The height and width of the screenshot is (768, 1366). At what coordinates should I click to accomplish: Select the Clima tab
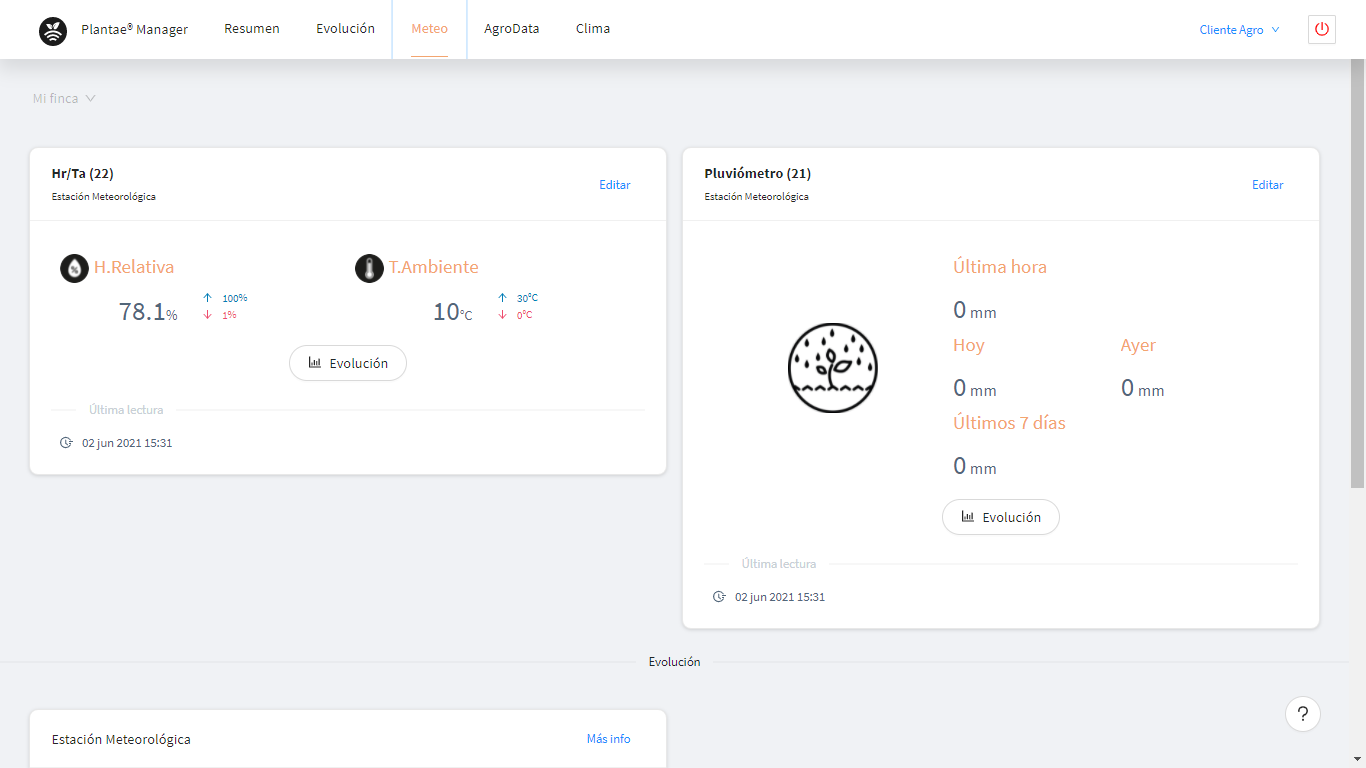pyautogui.click(x=593, y=29)
